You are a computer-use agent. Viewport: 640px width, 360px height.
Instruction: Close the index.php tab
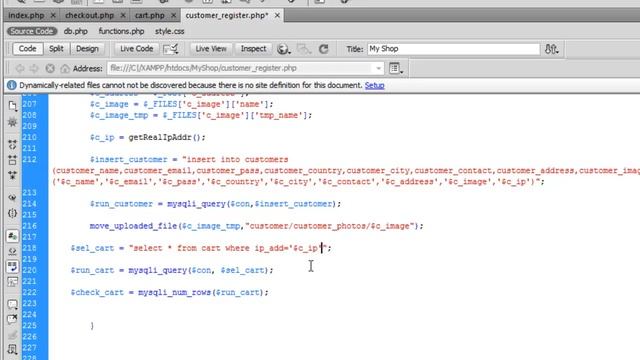click(x=53, y=16)
